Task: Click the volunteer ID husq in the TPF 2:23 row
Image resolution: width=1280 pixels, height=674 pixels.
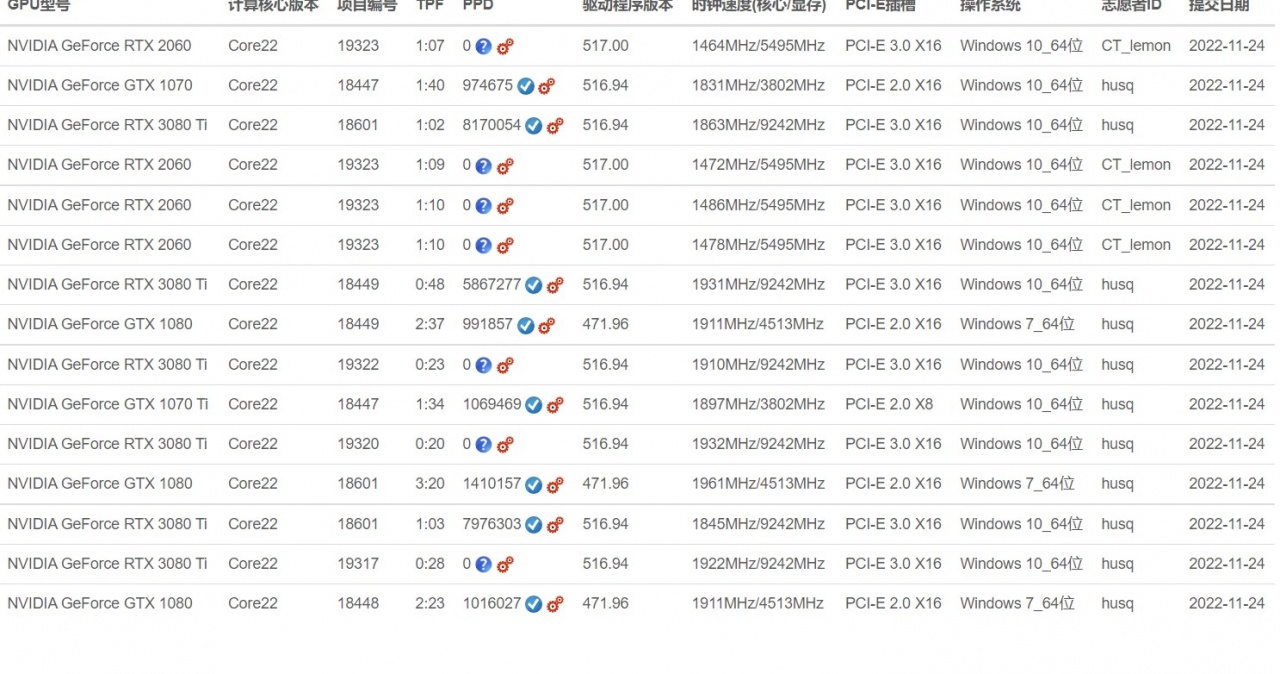Action: [1118, 603]
